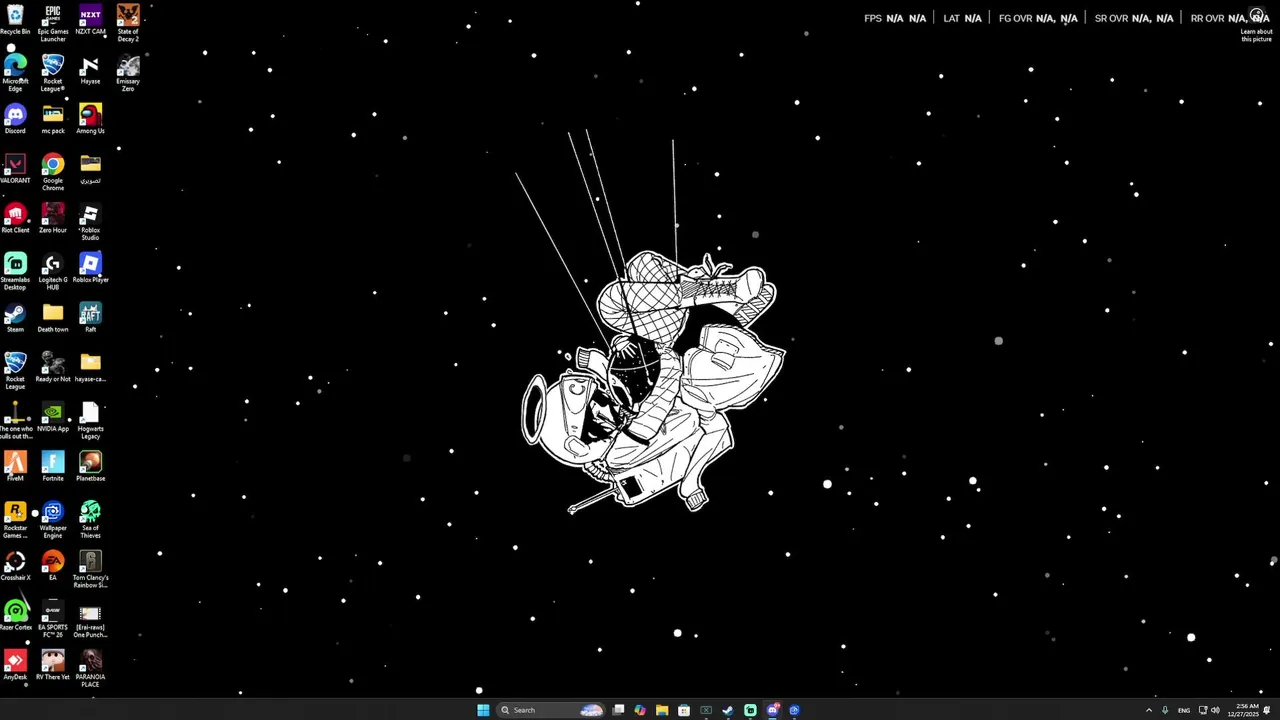1280x720 pixels.
Task: Click the taskbar Search box
Action: (550, 710)
